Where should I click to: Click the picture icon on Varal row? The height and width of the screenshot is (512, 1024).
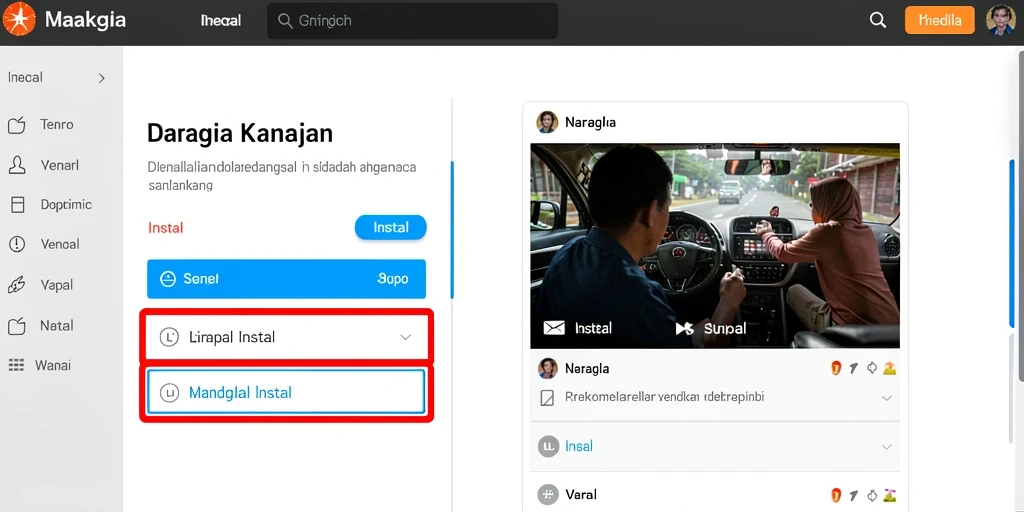point(889,494)
